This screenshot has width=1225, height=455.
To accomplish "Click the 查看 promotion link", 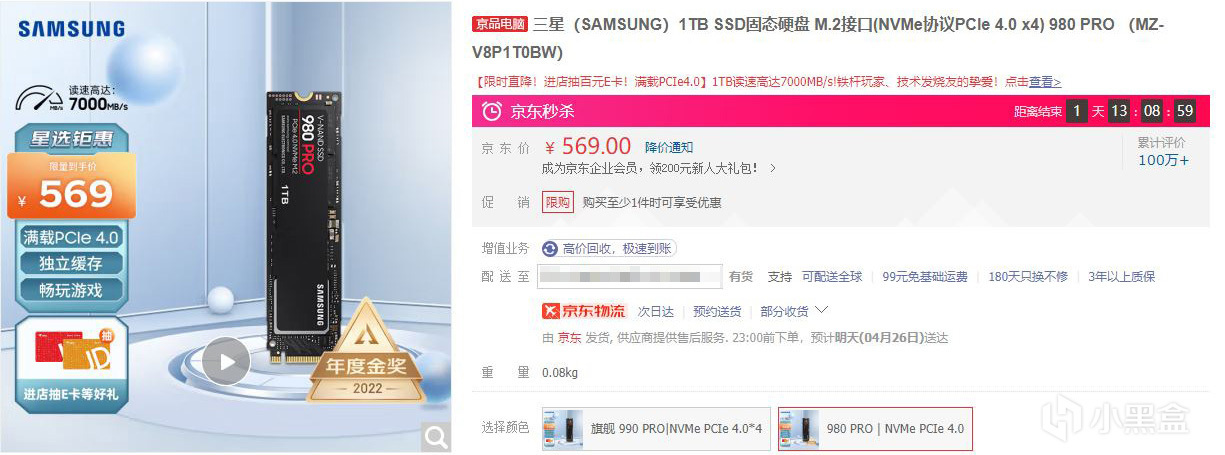I will [x=1045, y=81].
